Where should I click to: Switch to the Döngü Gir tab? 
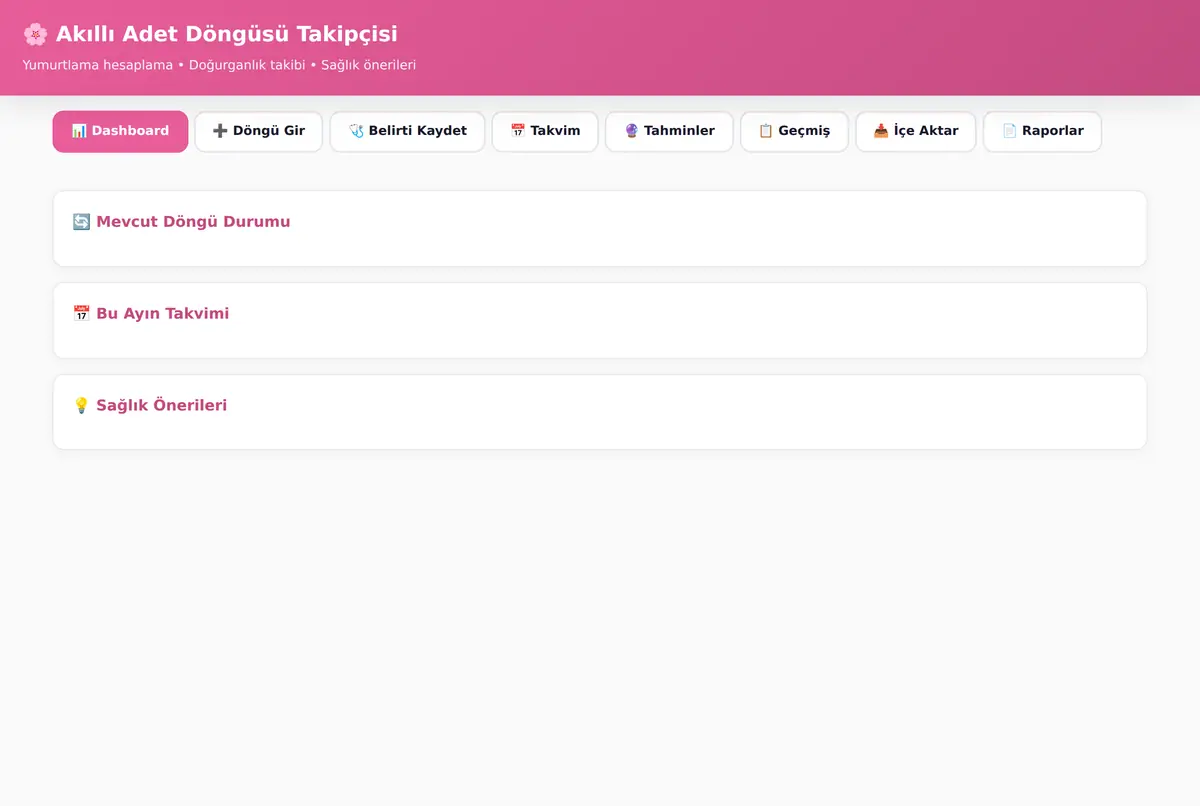pos(259,131)
